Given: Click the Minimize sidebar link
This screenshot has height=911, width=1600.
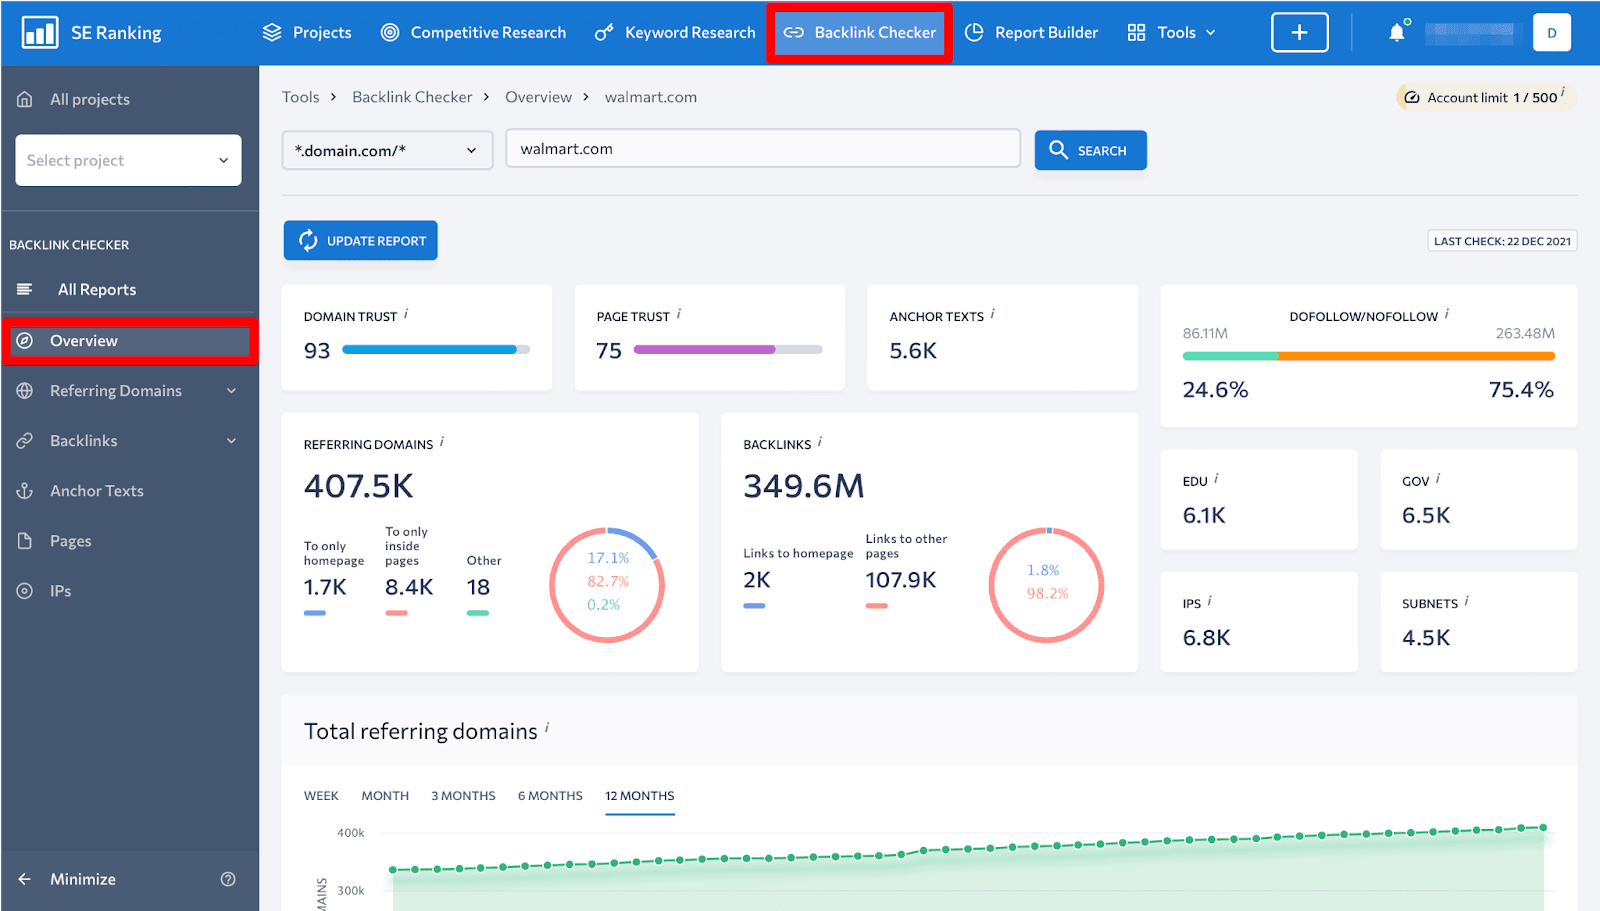Looking at the screenshot, I should coord(83,879).
